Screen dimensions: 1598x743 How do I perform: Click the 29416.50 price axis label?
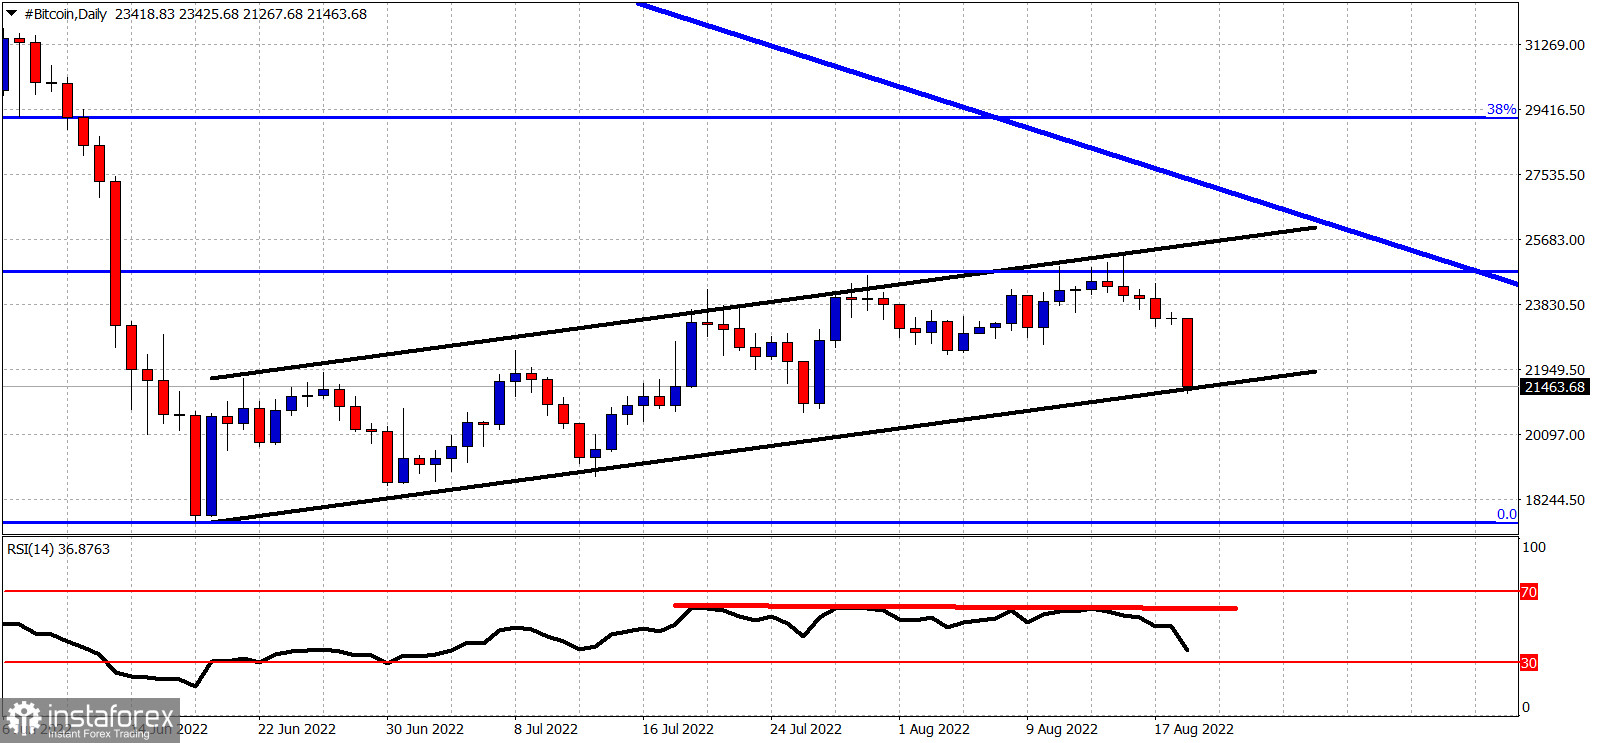[x=1554, y=110]
